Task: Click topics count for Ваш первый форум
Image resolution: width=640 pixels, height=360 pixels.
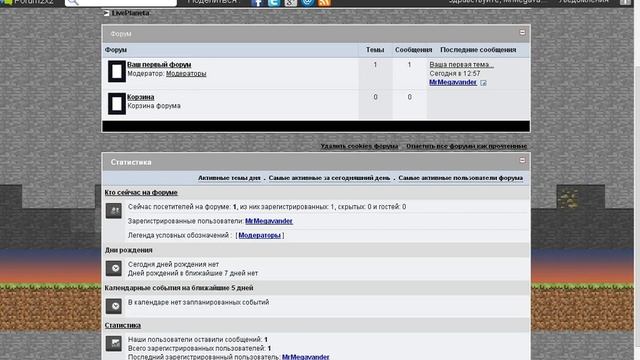Action: (375, 64)
